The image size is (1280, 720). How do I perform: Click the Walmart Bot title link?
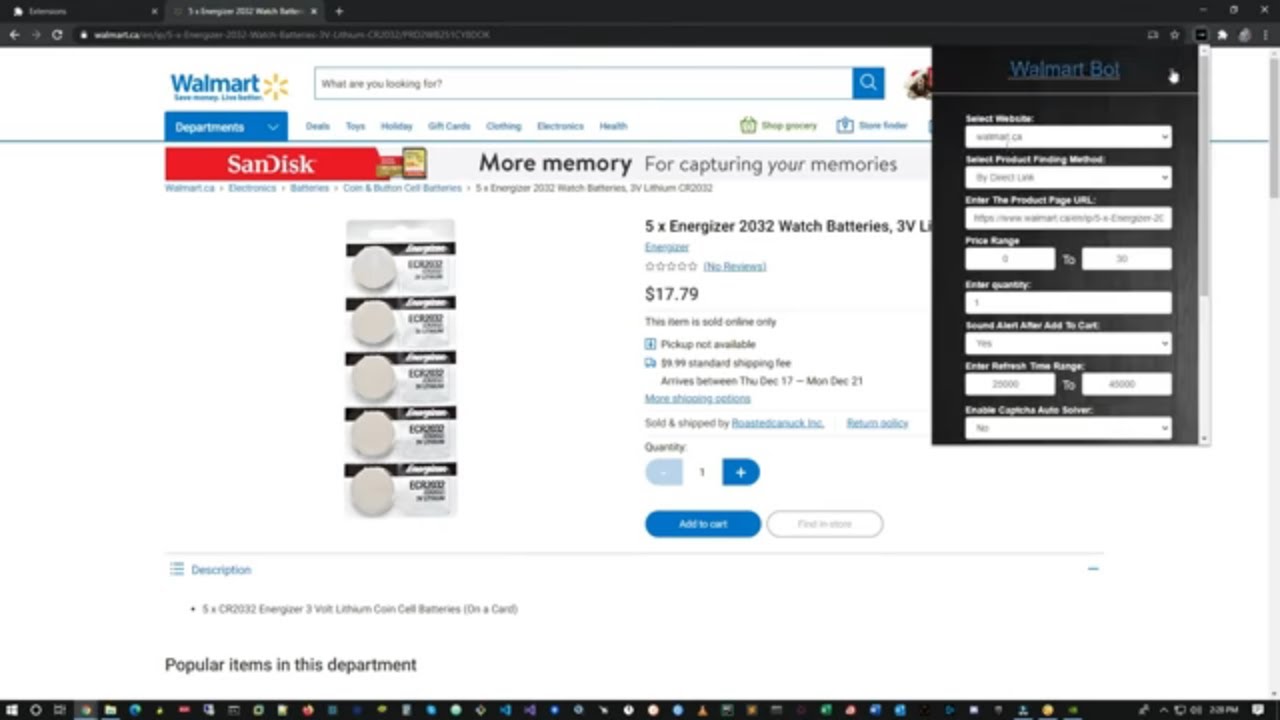pos(1064,69)
